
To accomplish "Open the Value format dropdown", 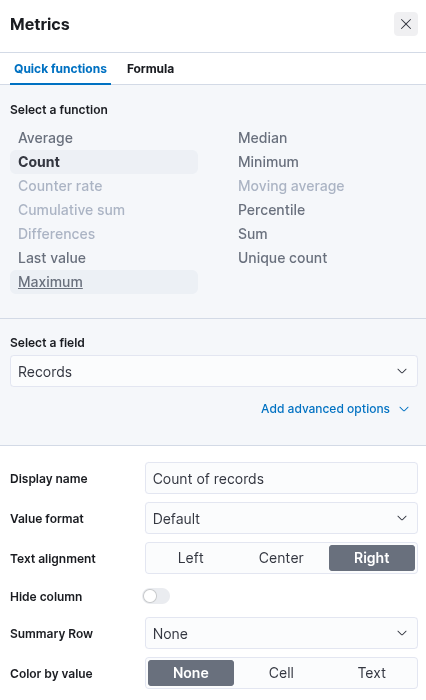I will tap(281, 518).
